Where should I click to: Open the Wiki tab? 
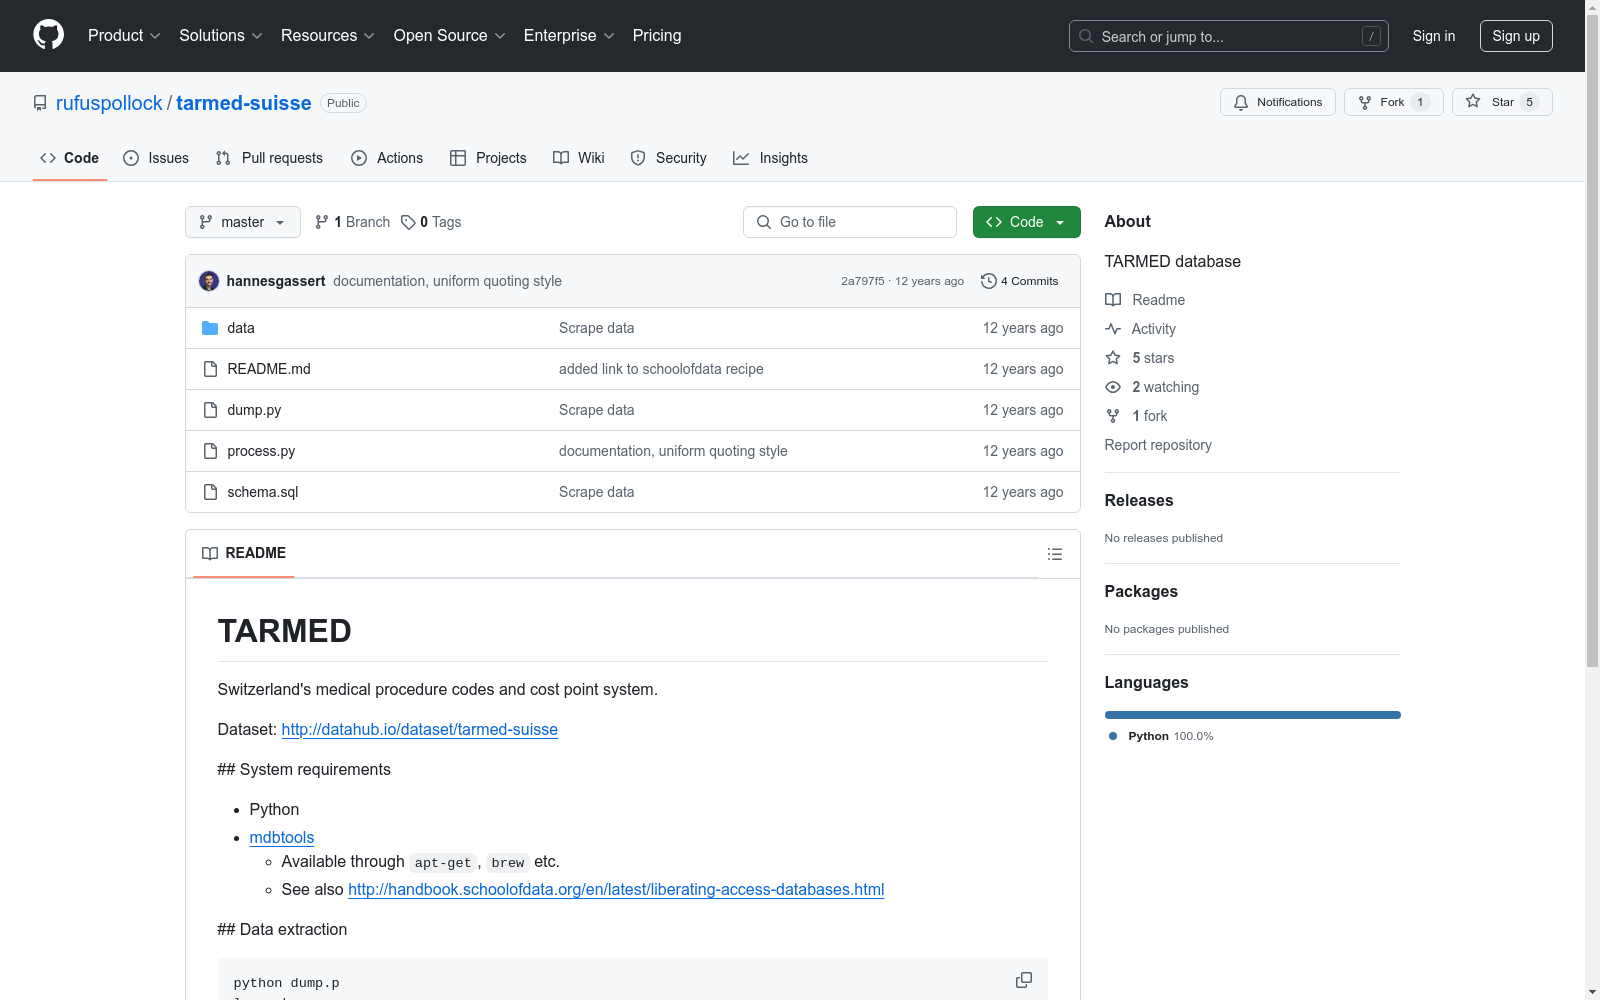579,158
